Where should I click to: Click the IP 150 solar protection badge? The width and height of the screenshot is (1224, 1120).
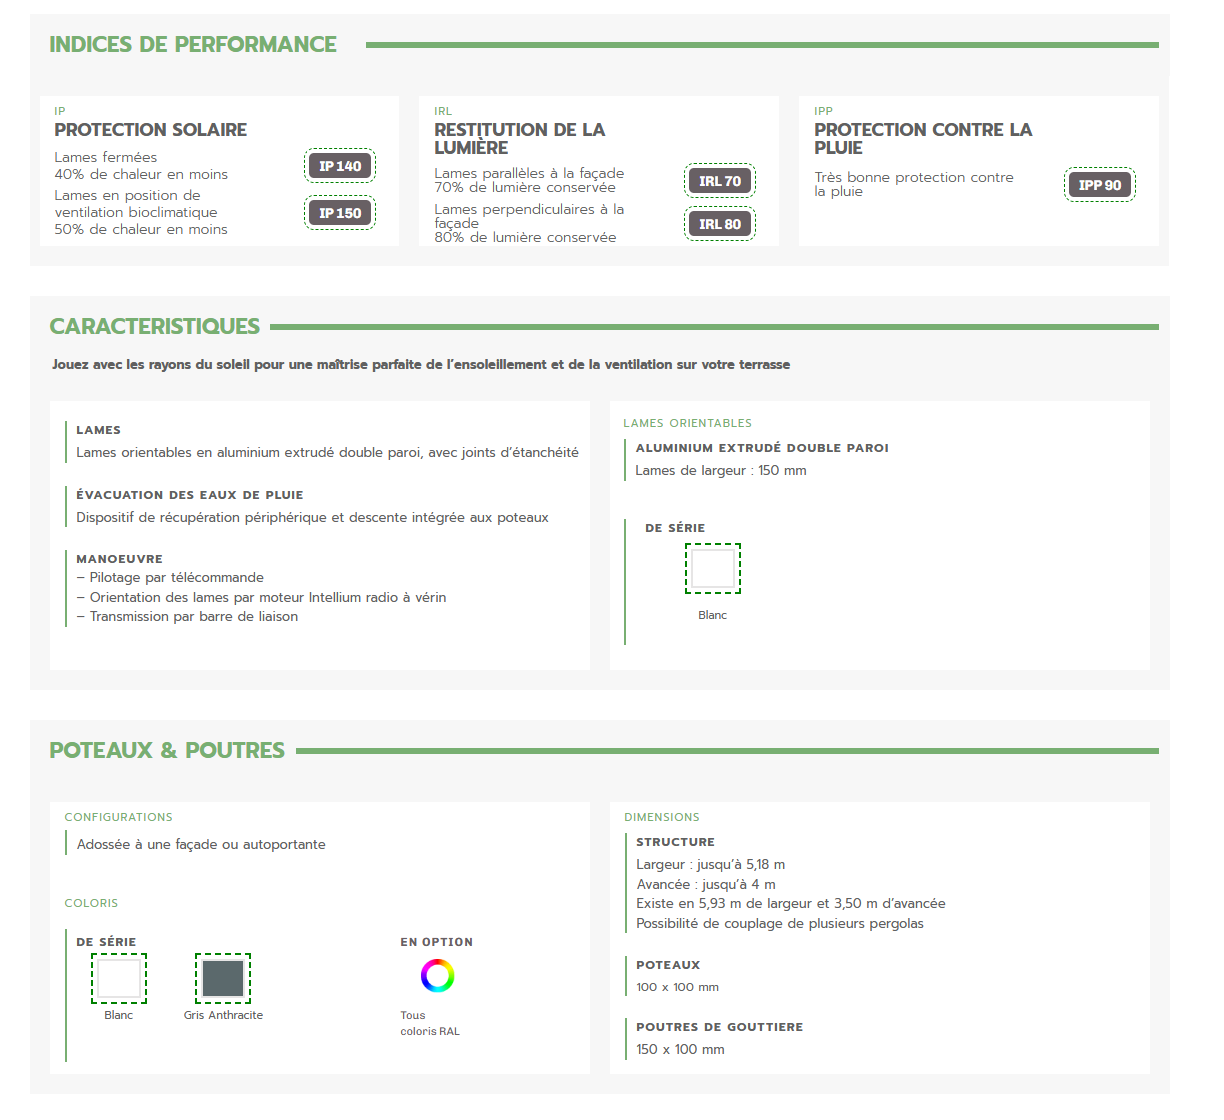pos(340,213)
